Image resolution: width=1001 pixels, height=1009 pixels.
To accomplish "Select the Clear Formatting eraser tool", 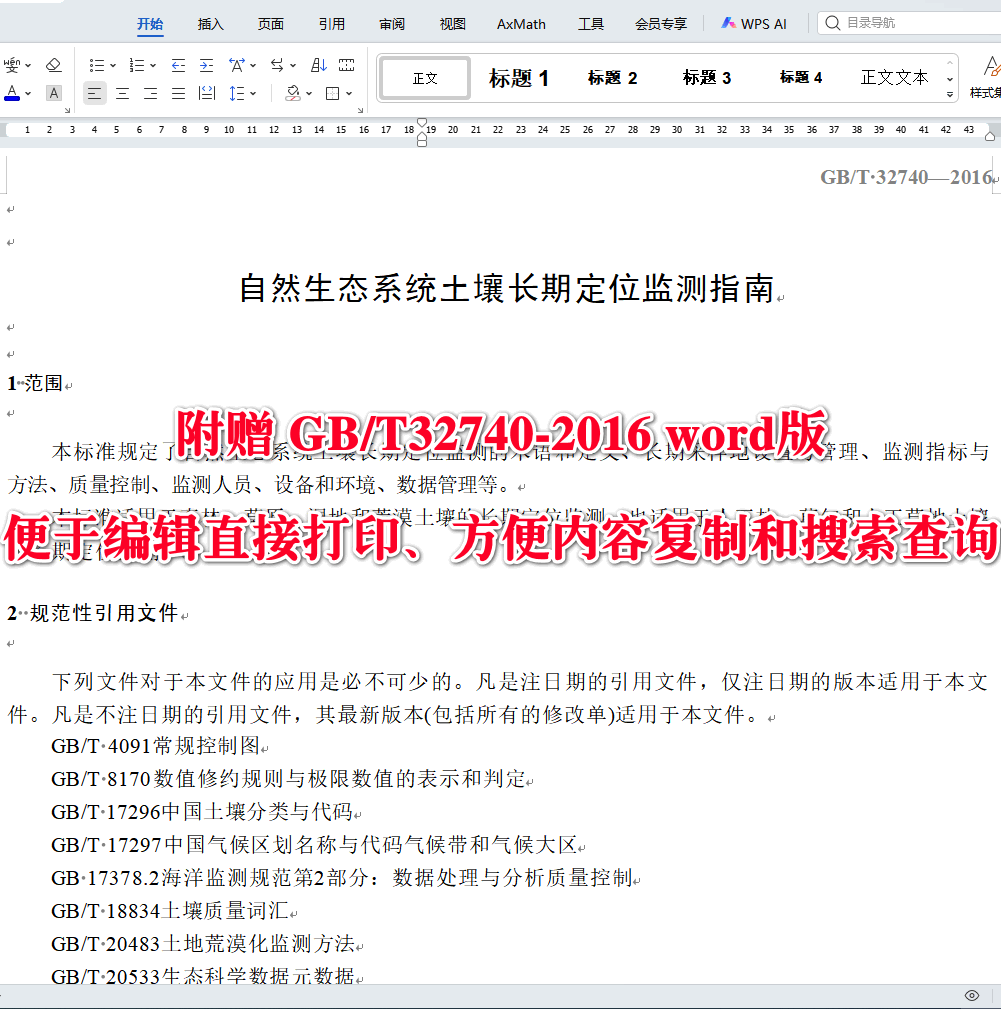I will (54, 64).
